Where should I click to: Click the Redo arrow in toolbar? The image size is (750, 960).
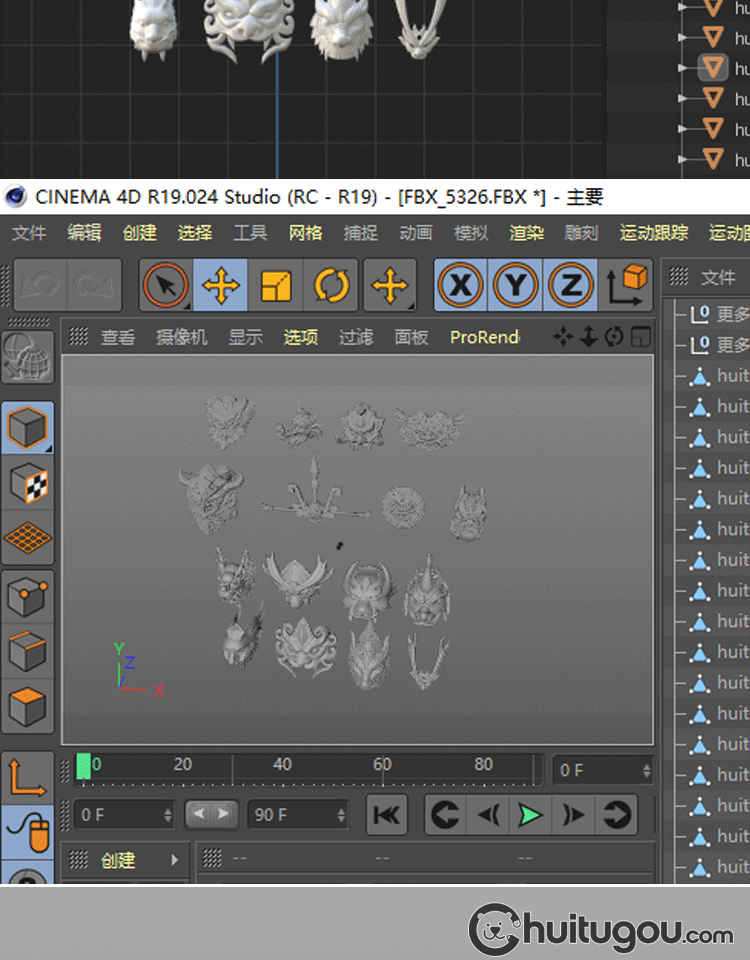point(93,285)
